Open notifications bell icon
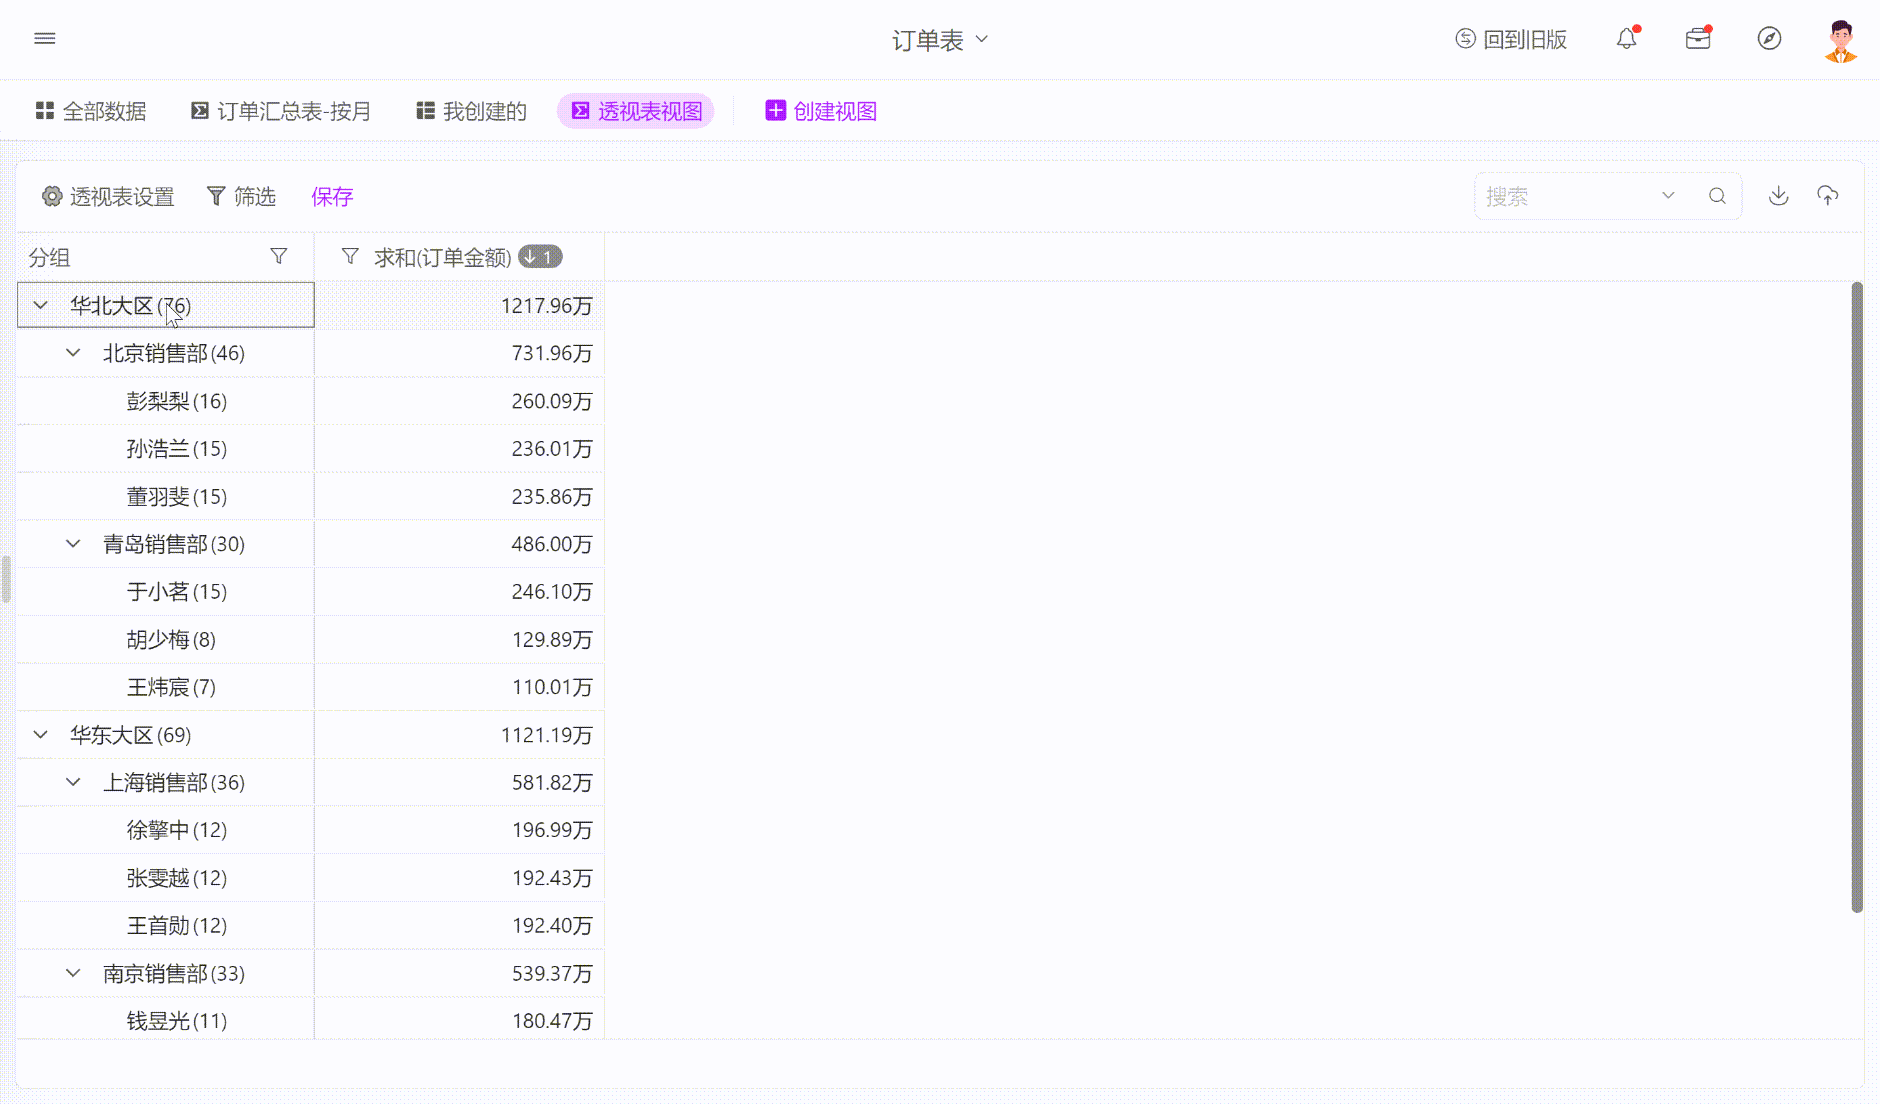The height and width of the screenshot is (1104, 1880). click(x=1627, y=38)
